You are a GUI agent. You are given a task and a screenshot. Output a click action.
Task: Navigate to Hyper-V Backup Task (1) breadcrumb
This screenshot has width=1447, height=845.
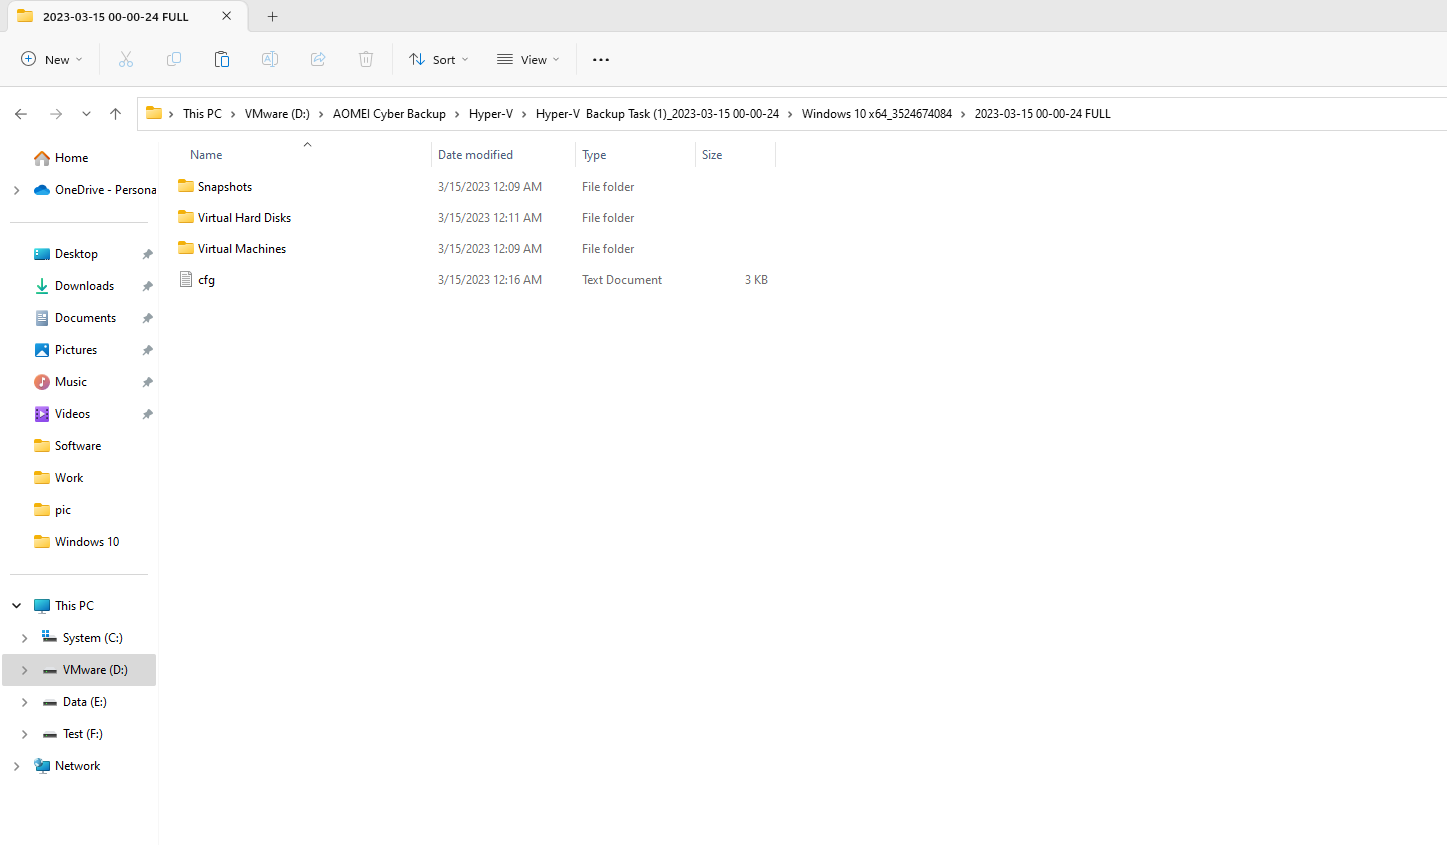657,114
